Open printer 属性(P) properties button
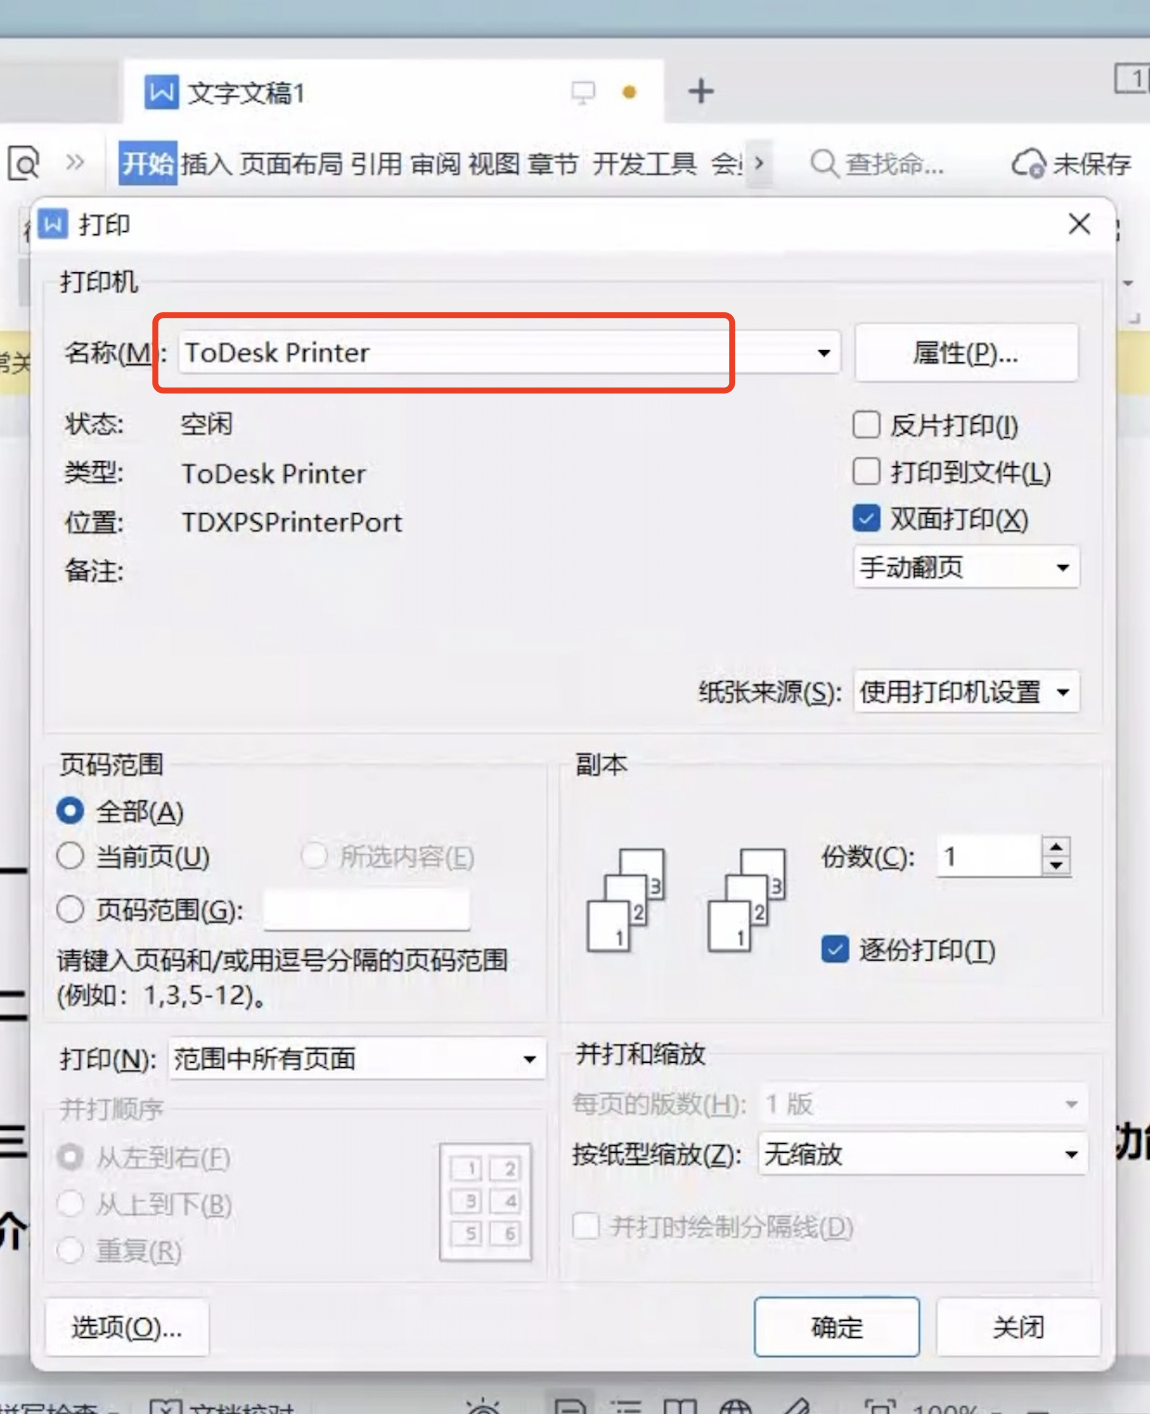The width and height of the screenshot is (1150, 1414). [x=966, y=352]
